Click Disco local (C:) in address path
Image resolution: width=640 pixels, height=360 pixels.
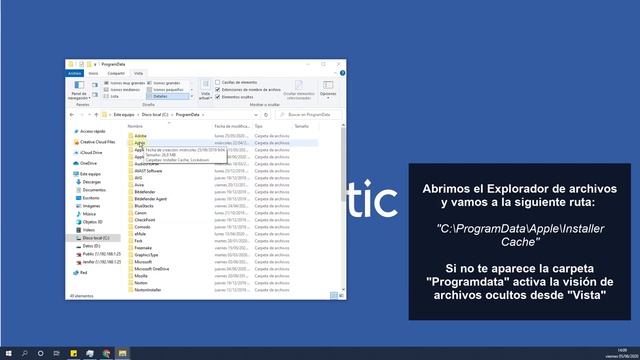(x=155, y=115)
